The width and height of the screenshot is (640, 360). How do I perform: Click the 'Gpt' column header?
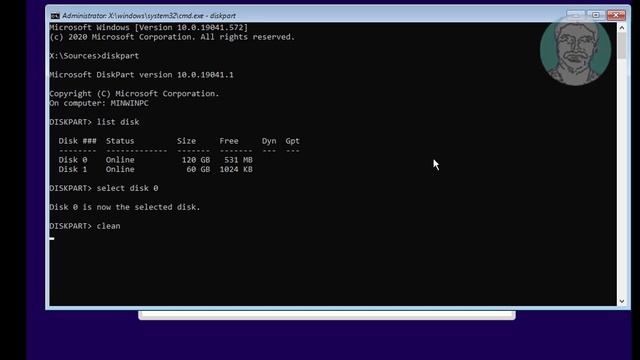(x=293, y=141)
